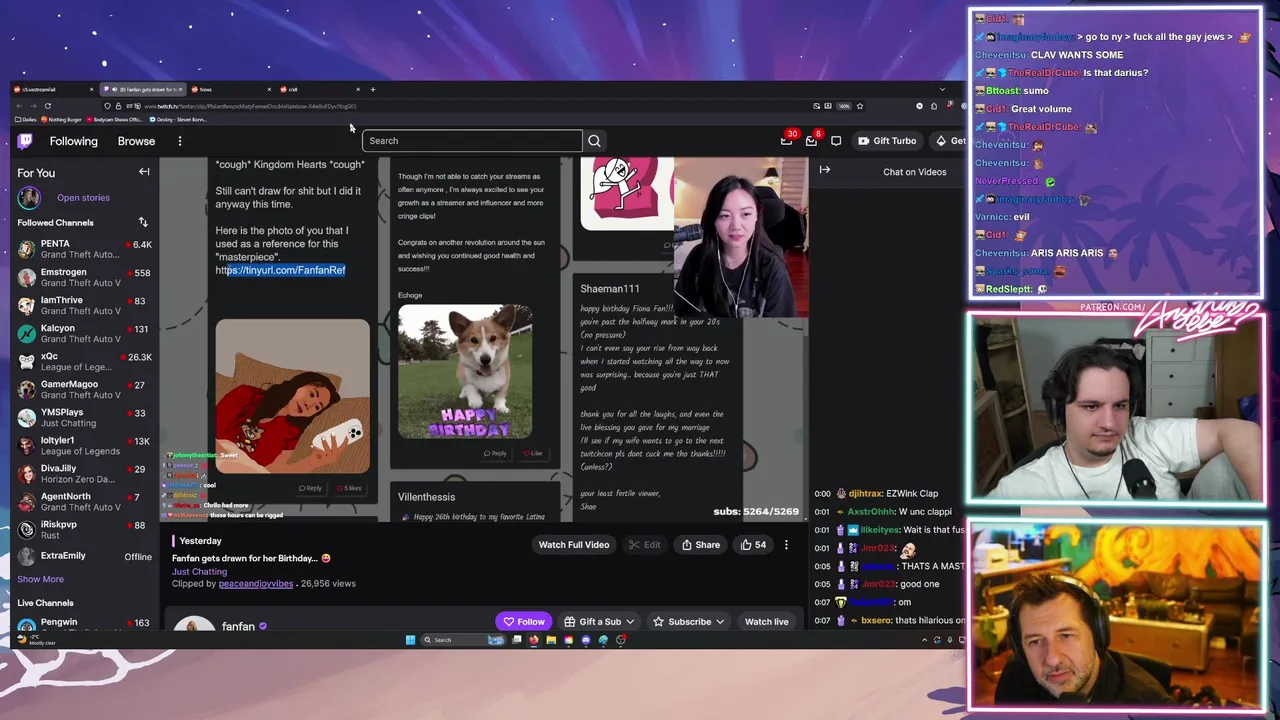The height and width of the screenshot is (720, 1280).
Task: Open YMSPlays channel row
Action: click(84, 417)
